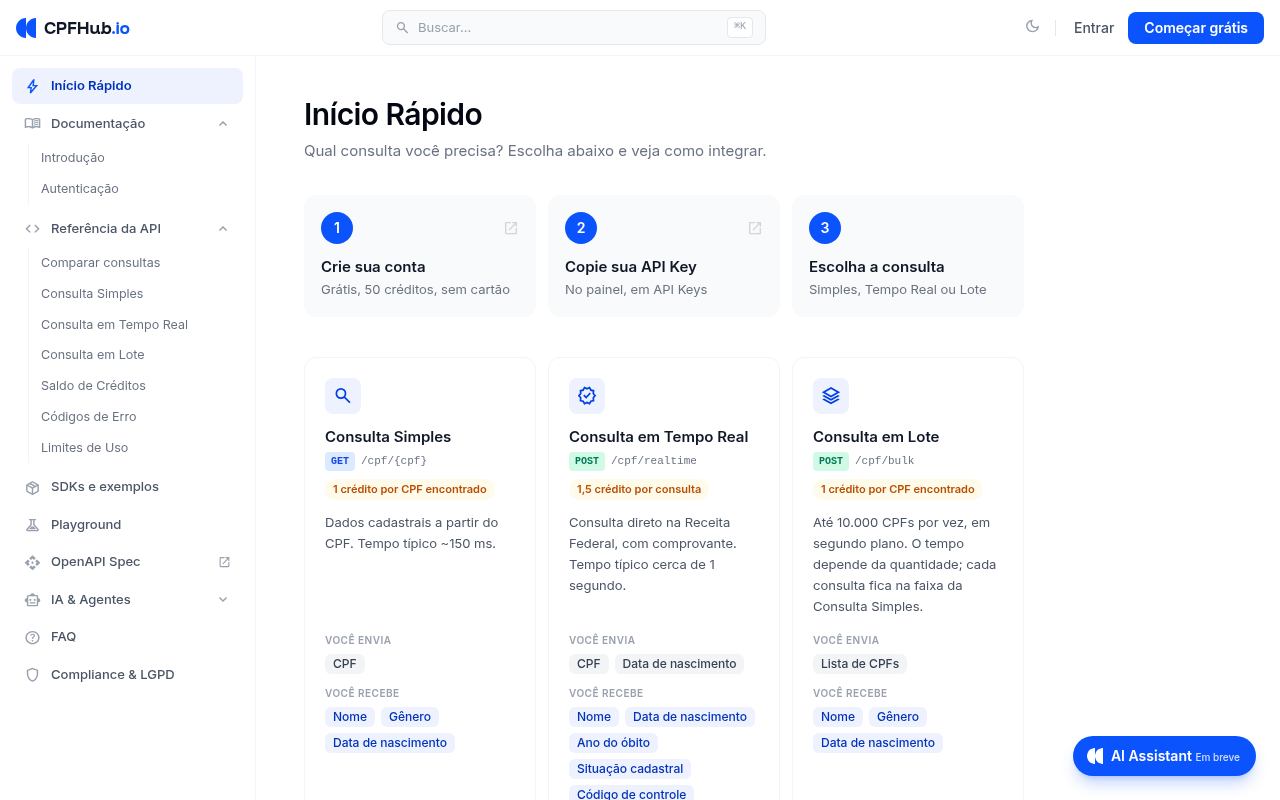Open Comparar consultas in the sidebar
Viewport: 1280px width, 800px height.
101,263
